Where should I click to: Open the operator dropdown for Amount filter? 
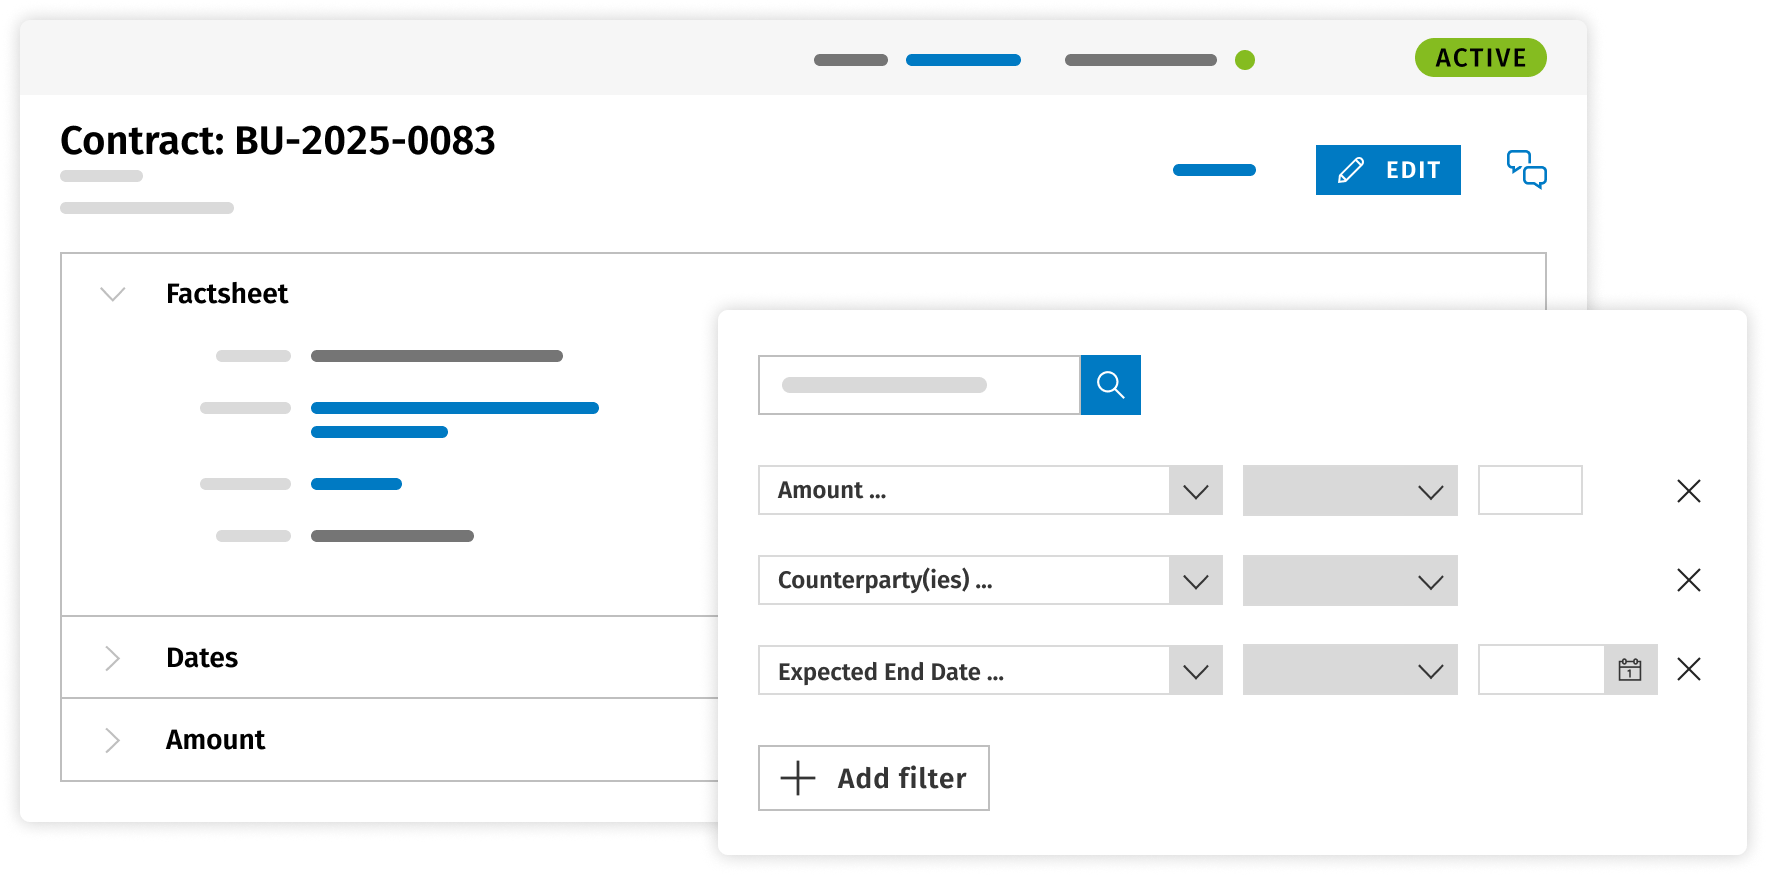coord(1349,491)
